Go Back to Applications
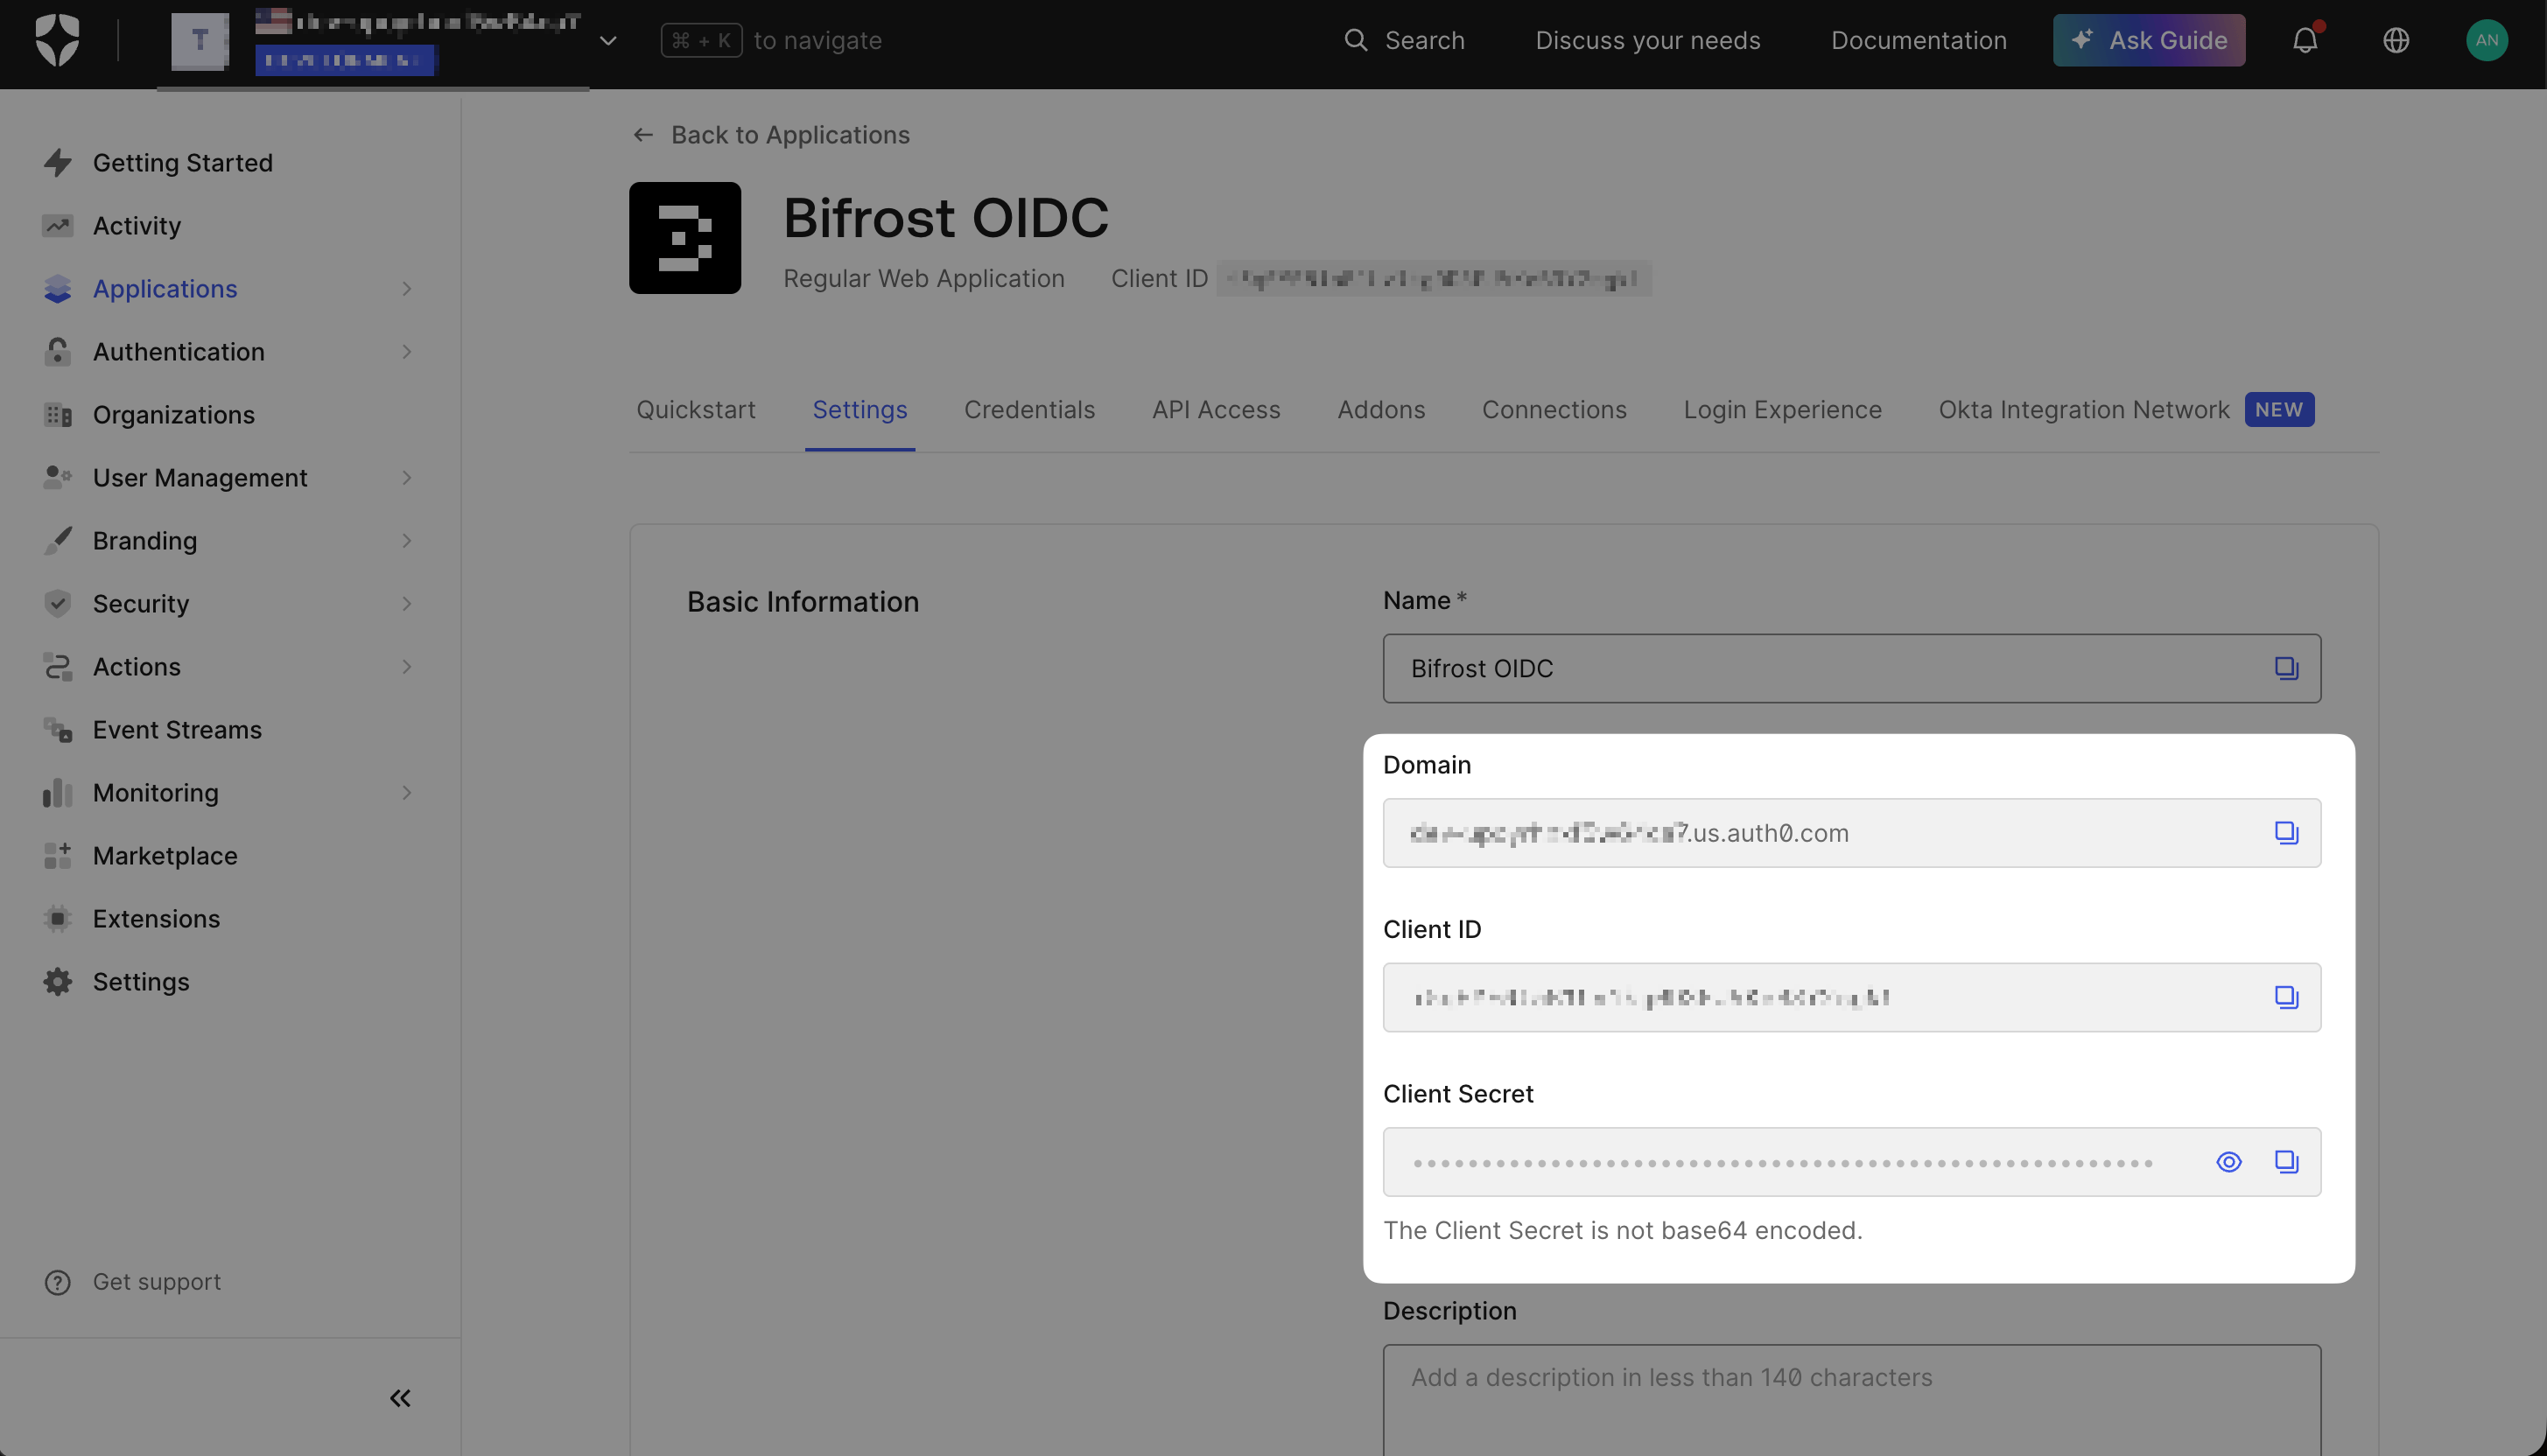This screenshot has height=1456, width=2547. tap(771, 134)
